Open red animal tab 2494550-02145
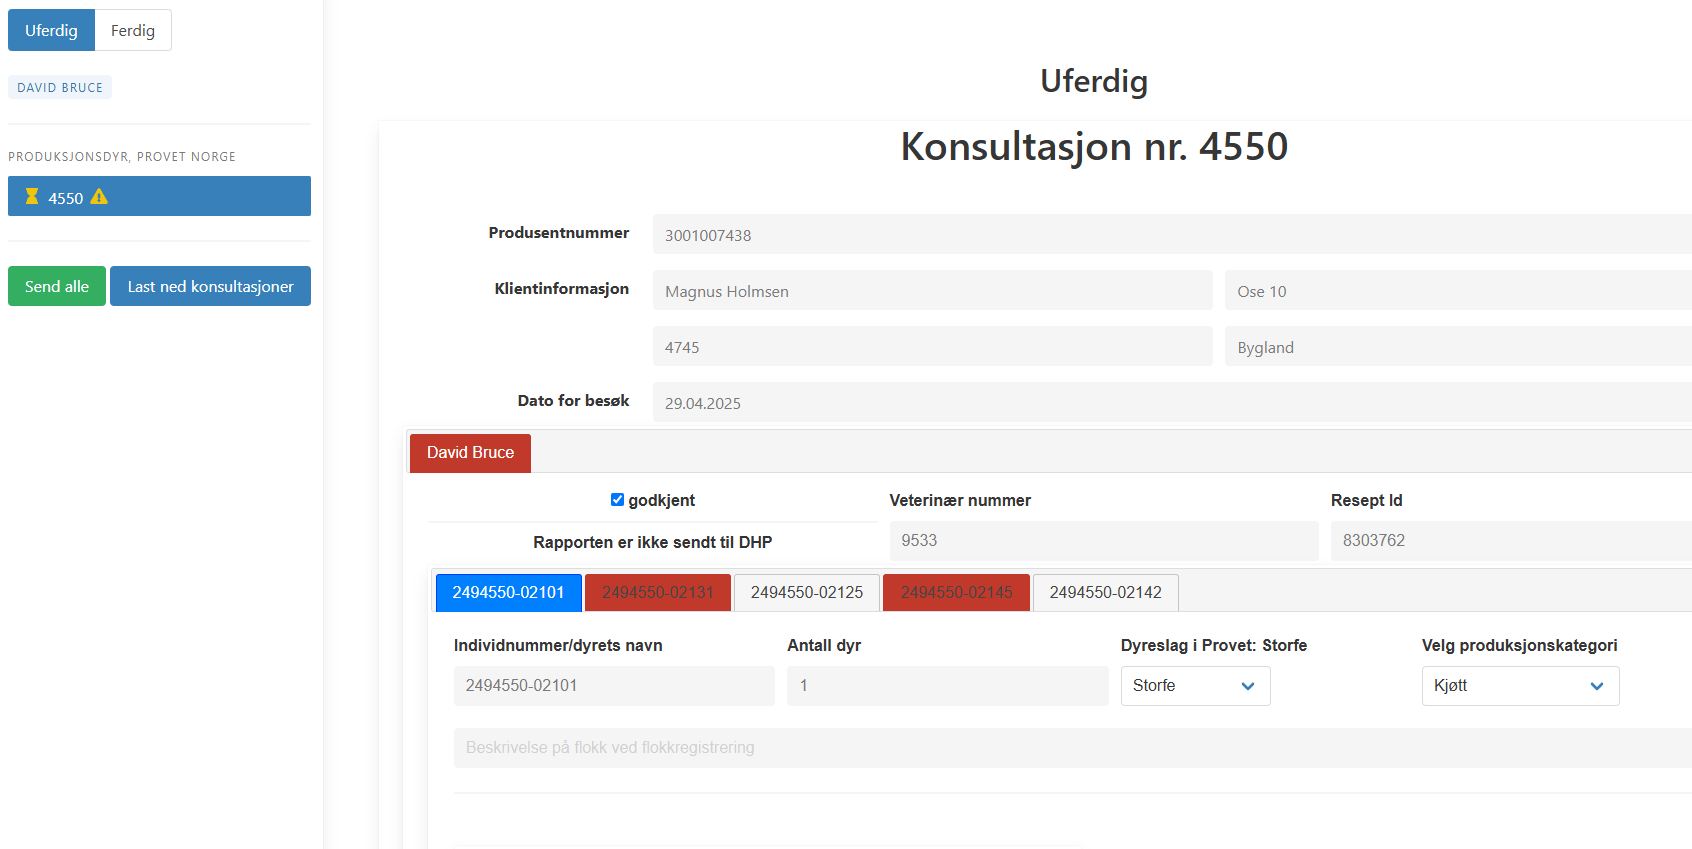 [956, 593]
